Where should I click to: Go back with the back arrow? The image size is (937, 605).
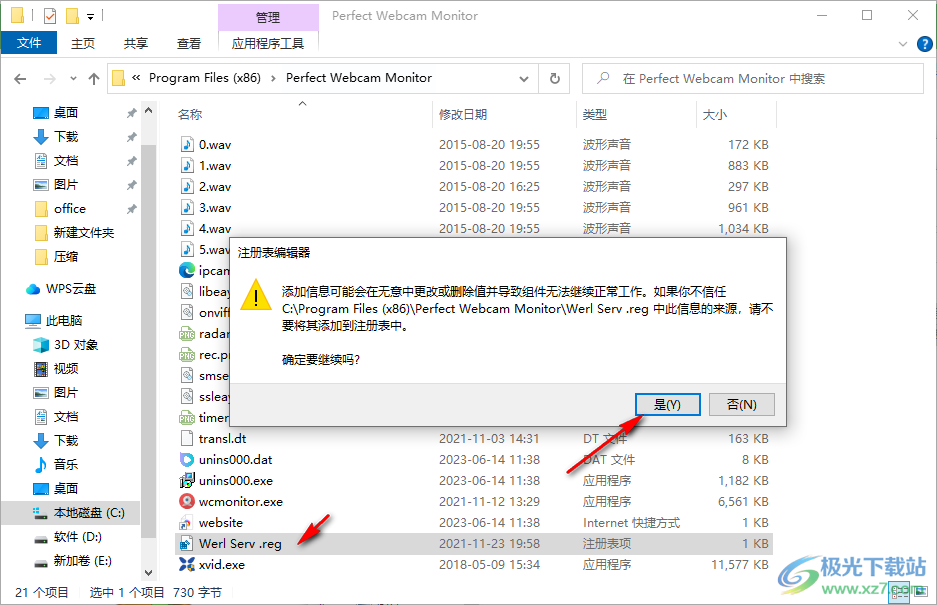pyautogui.click(x=20, y=78)
